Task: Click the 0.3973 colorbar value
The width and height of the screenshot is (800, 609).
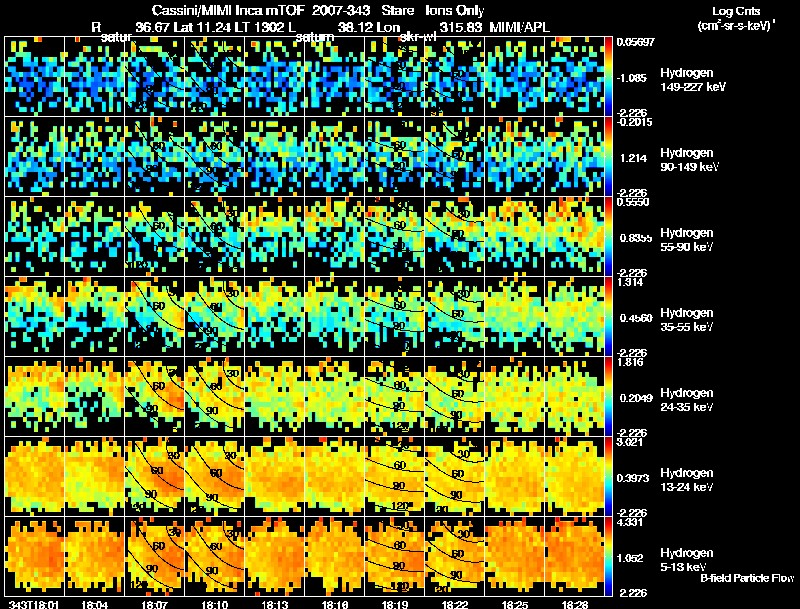Action: click(x=634, y=478)
